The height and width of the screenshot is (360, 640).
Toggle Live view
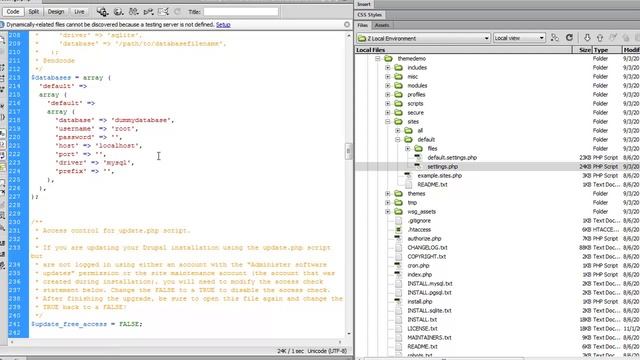(x=79, y=12)
